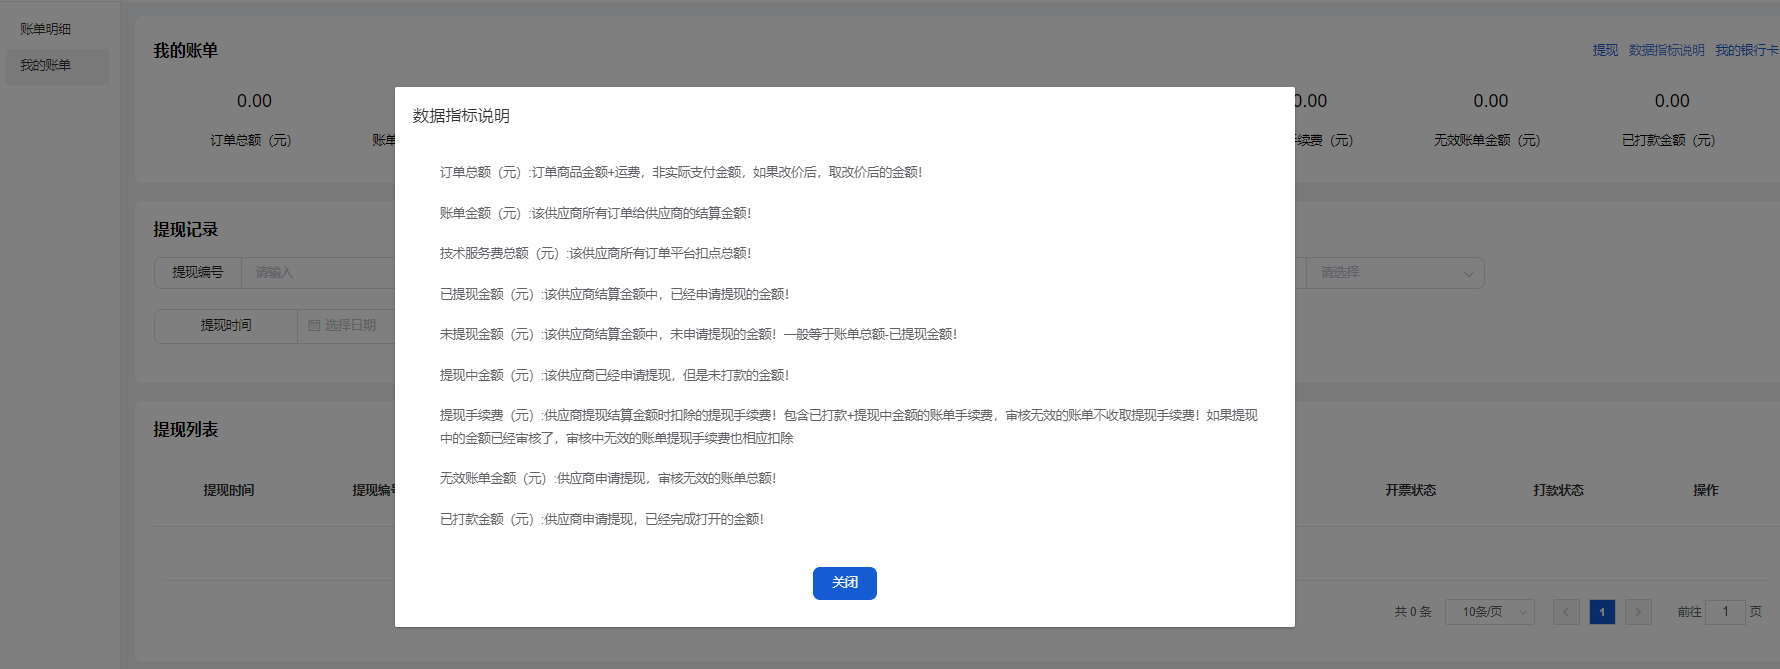Click the 打款状态 column header
The width and height of the screenshot is (1780, 669).
(1558, 490)
